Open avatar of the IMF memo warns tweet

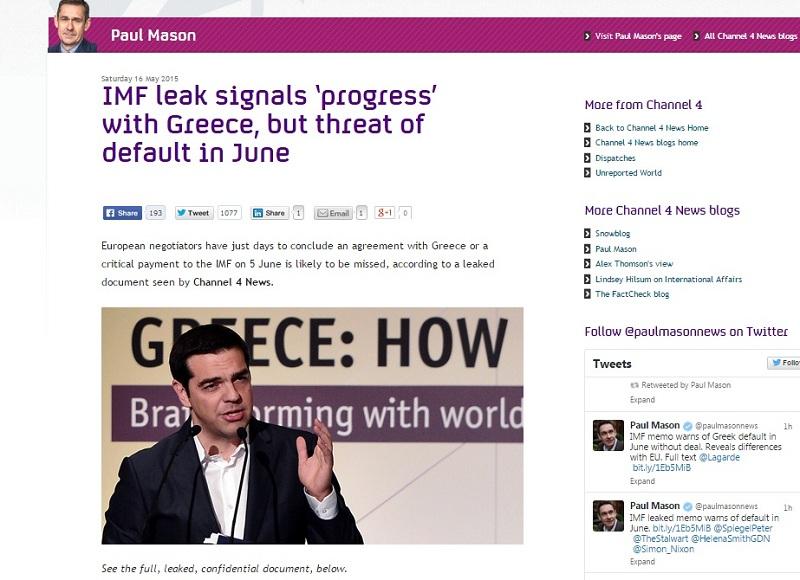tap(608, 436)
